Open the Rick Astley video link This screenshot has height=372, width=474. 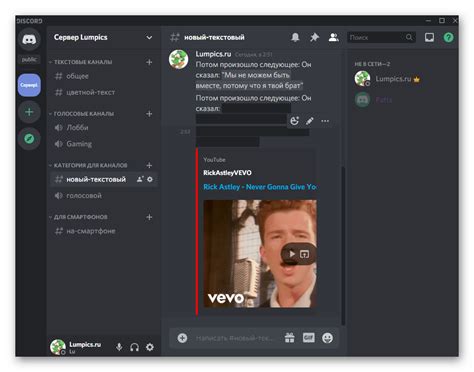tap(260, 187)
